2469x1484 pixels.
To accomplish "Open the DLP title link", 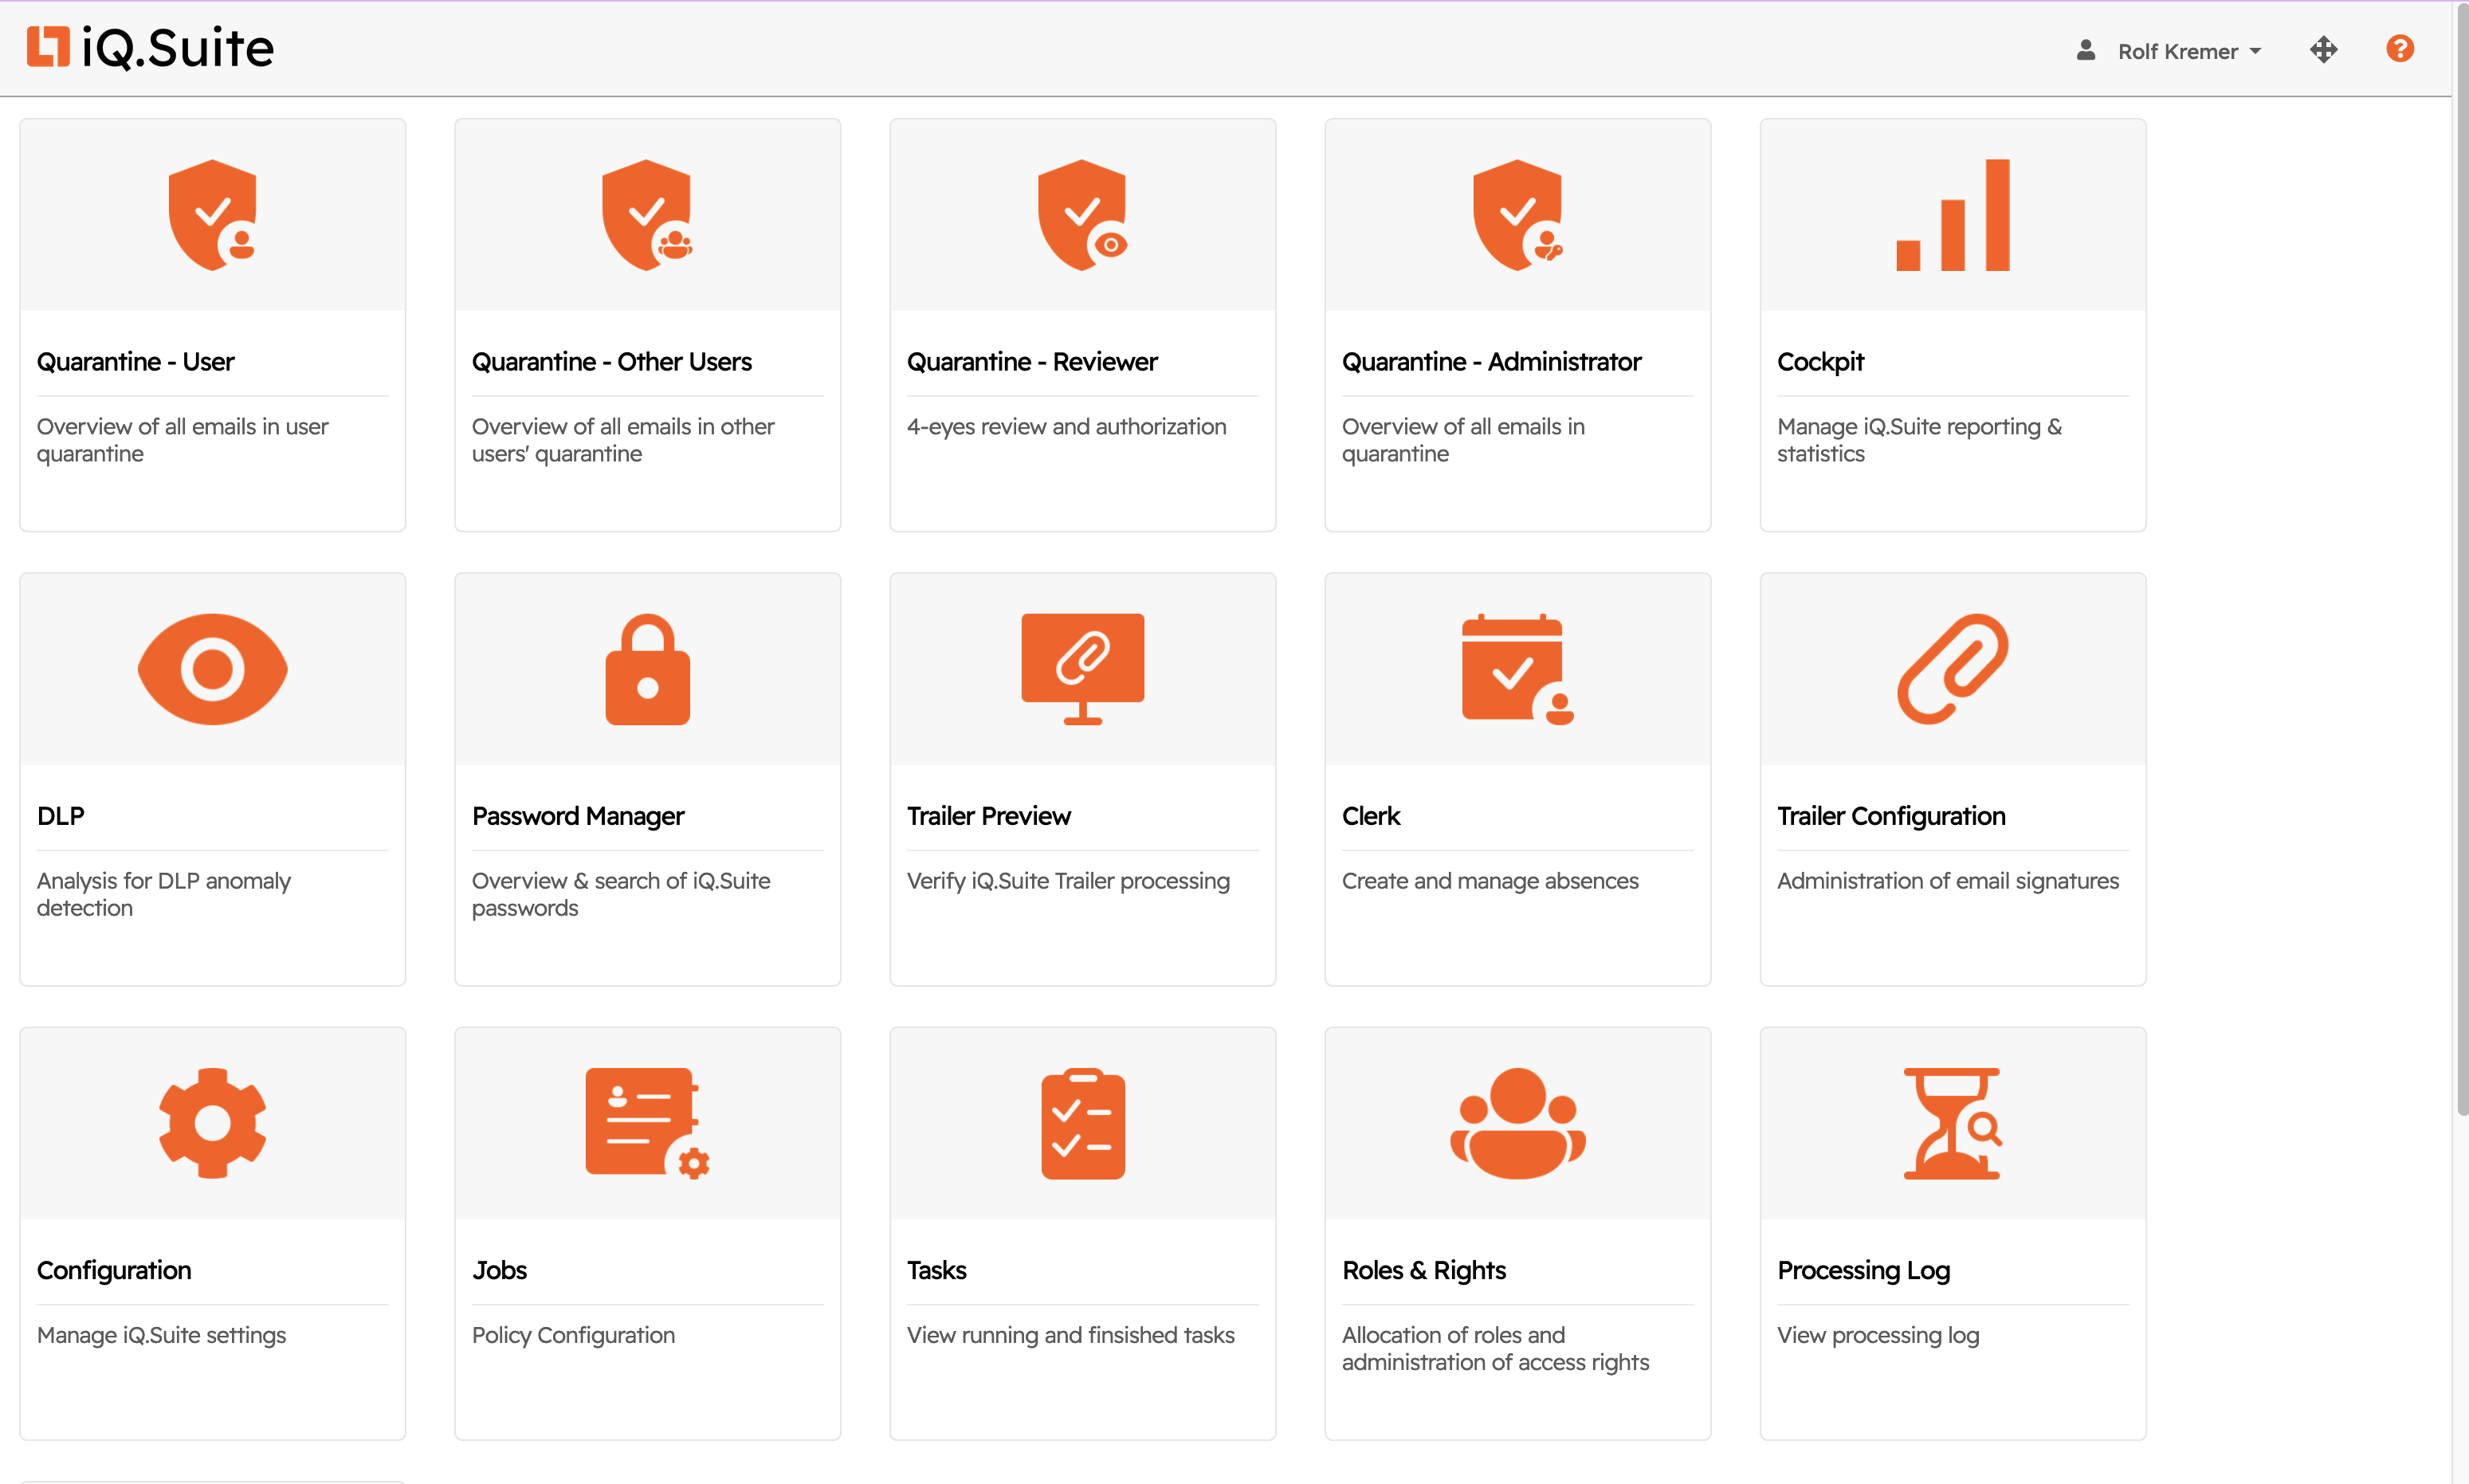I will click(60, 816).
